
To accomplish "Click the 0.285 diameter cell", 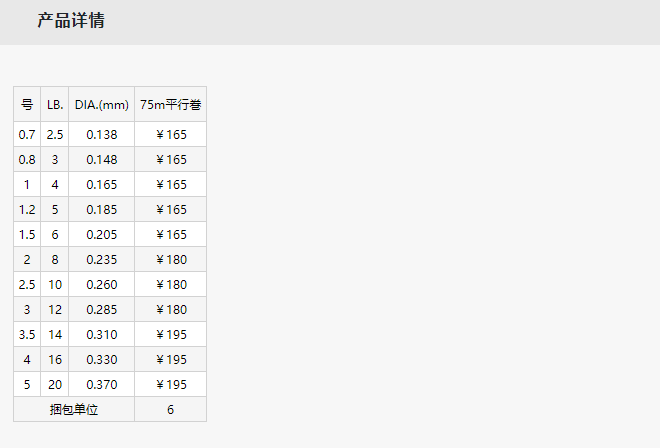I will click(102, 309).
